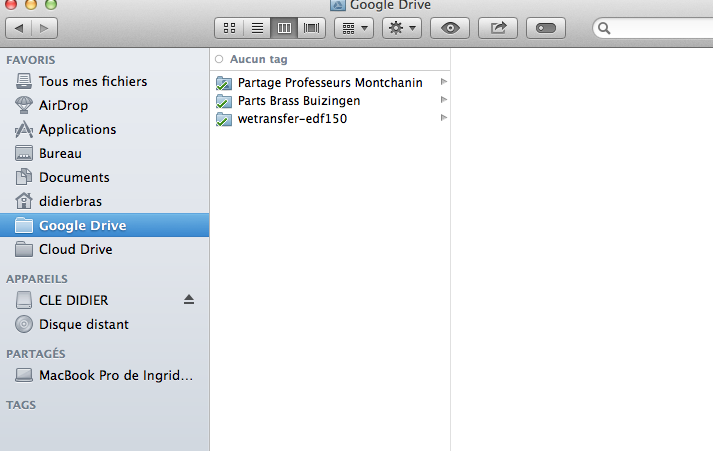Select Parts Brass Buizingen folder

[x=330, y=100]
